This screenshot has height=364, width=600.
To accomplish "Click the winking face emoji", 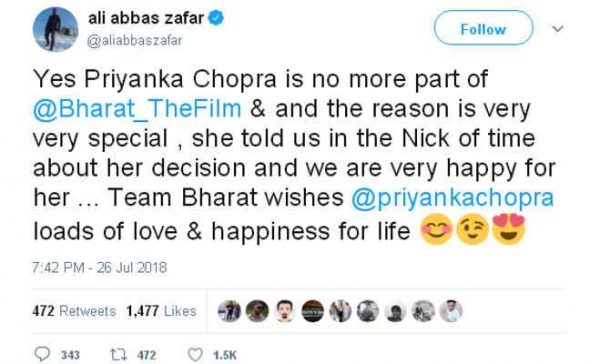I will pyautogui.click(x=473, y=229).
